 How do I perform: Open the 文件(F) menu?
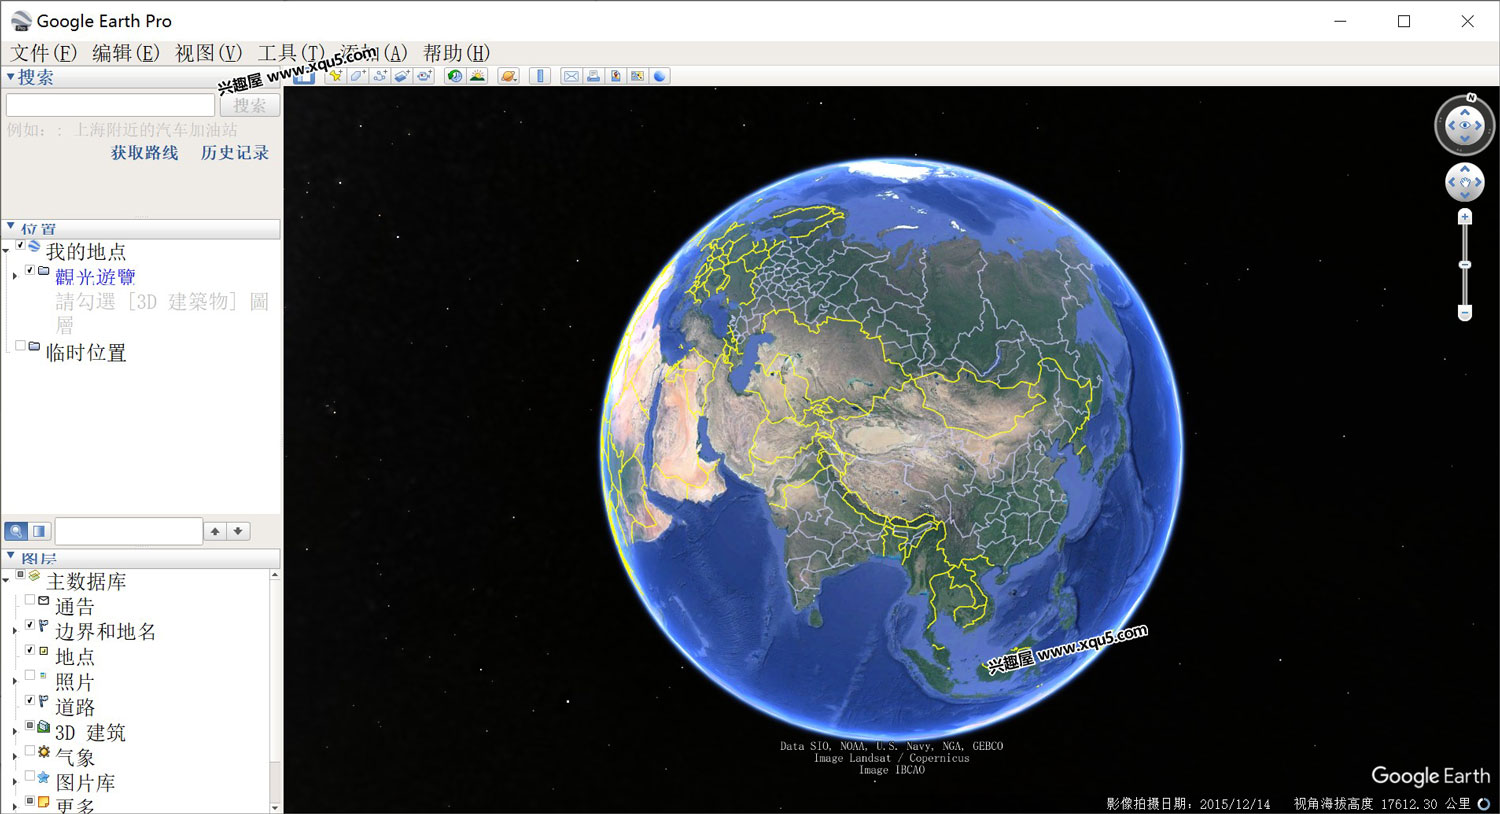pos(44,53)
